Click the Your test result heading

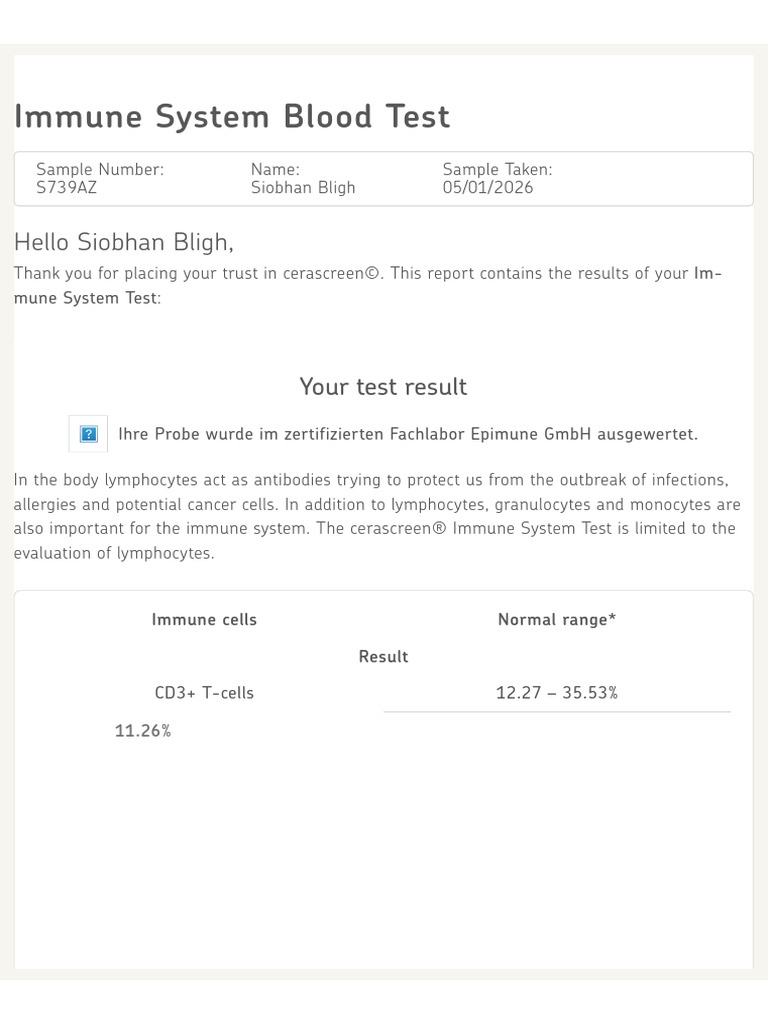click(383, 387)
